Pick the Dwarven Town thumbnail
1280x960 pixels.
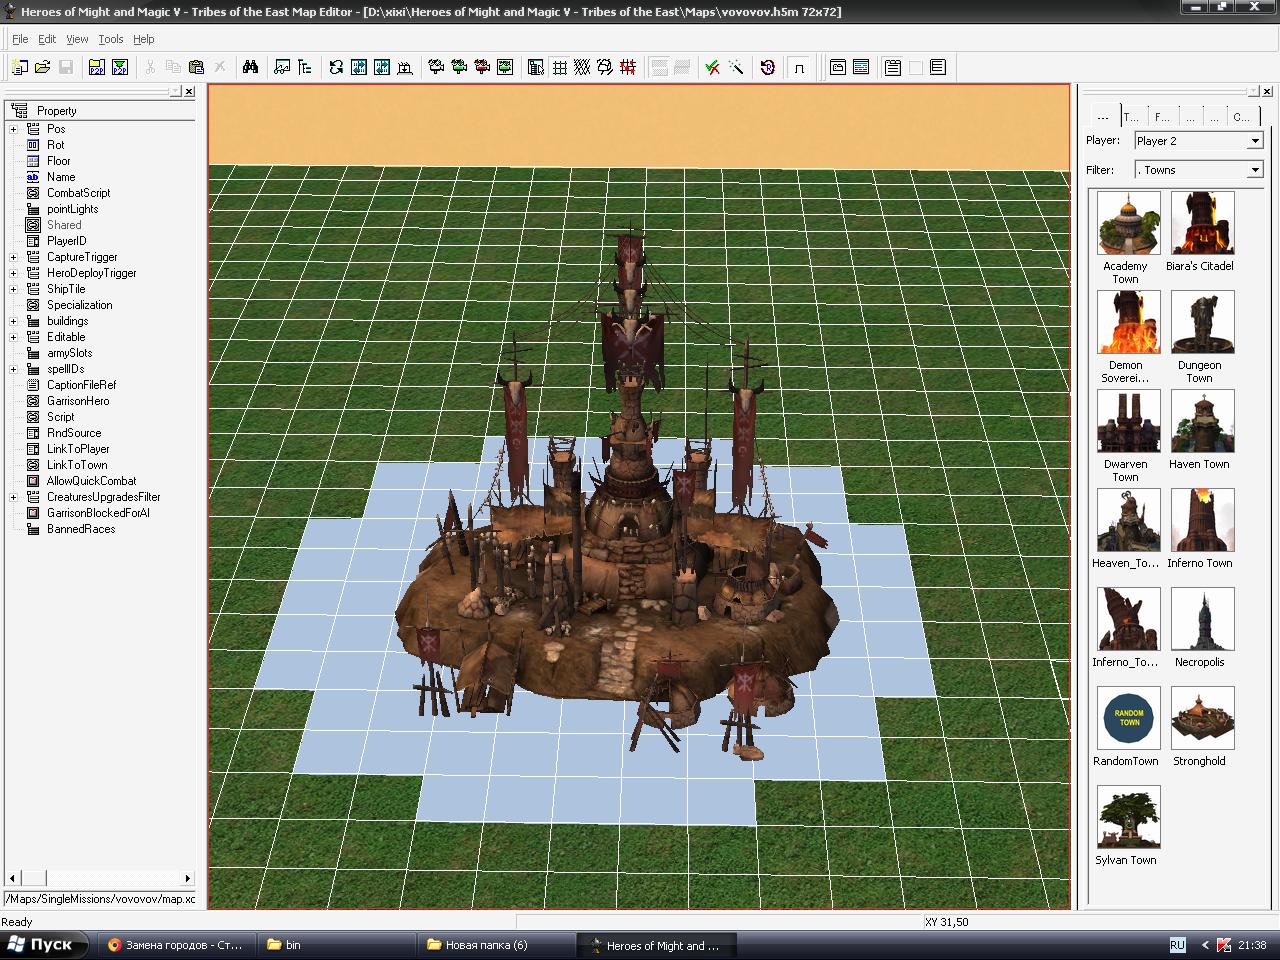(x=1128, y=421)
